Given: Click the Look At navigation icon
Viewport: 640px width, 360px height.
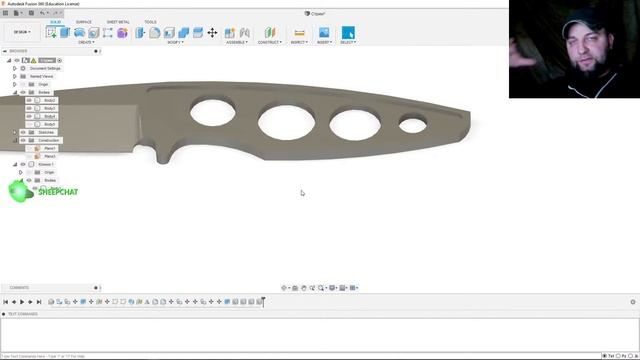Looking at the screenshot, I should 295,288.
